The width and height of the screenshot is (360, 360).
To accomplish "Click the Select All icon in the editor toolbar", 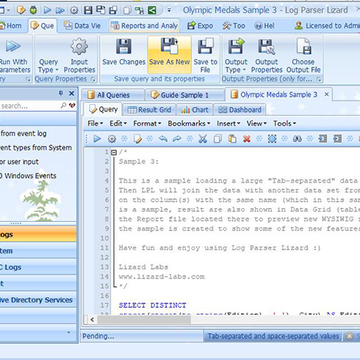I will coord(272,139).
